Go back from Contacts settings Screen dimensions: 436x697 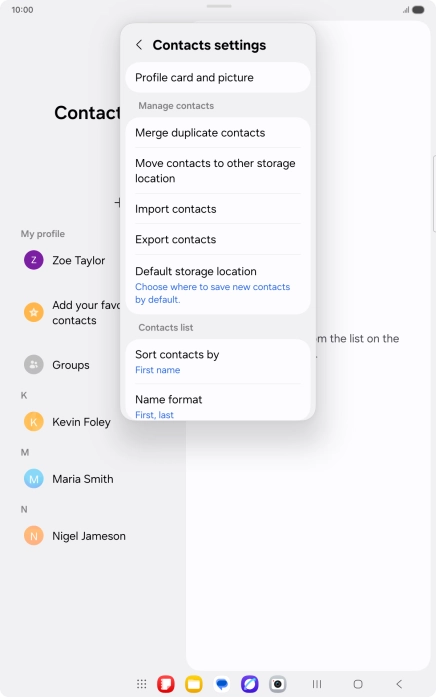[x=139, y=45]
